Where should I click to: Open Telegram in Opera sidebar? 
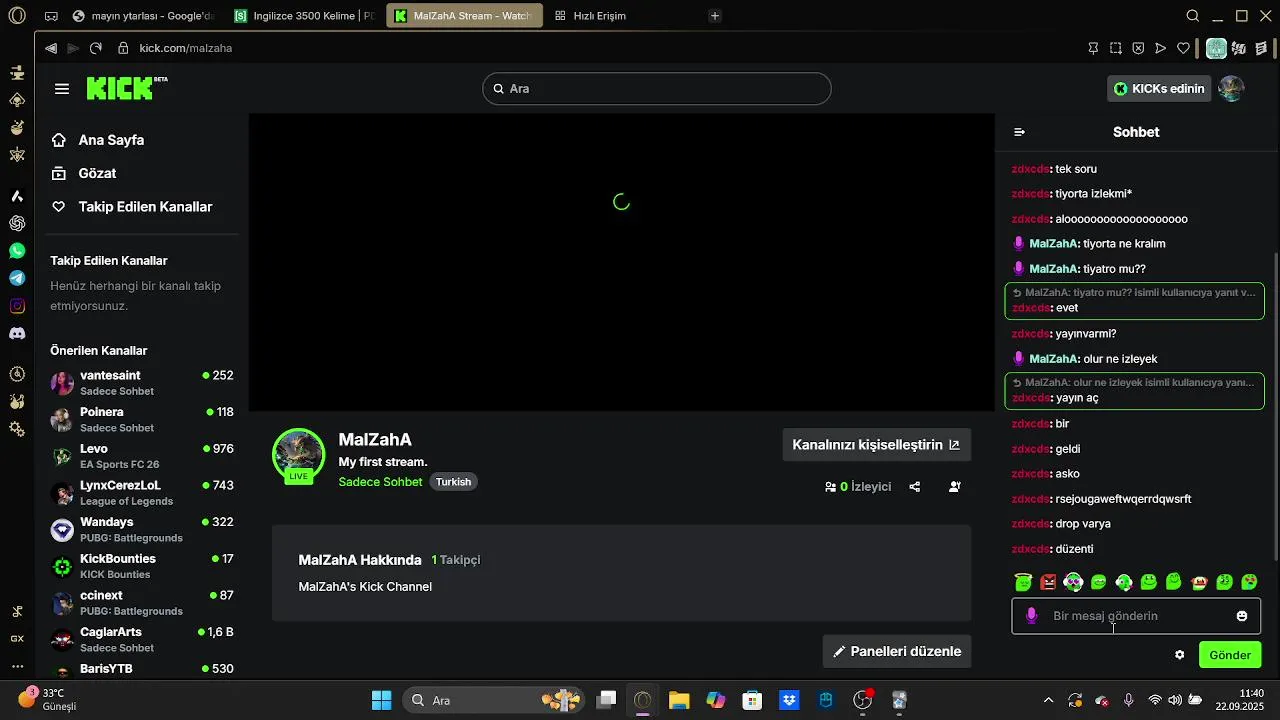17,278
